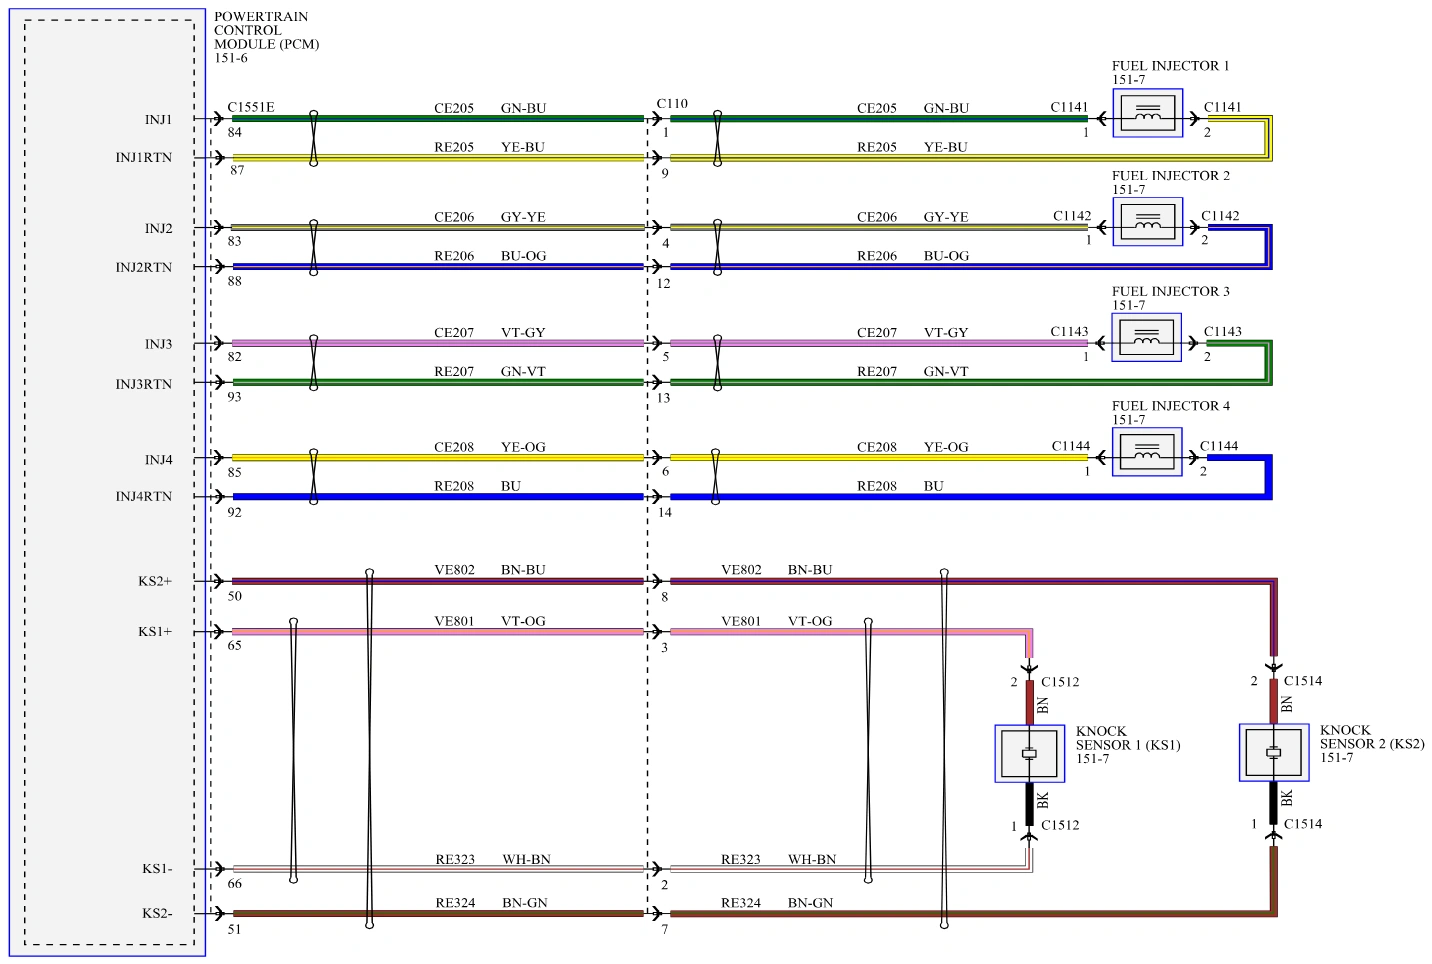Click the INJ3RTN signal name
The height and width of the screenshot is (964, 1432).
coord(143,384)
